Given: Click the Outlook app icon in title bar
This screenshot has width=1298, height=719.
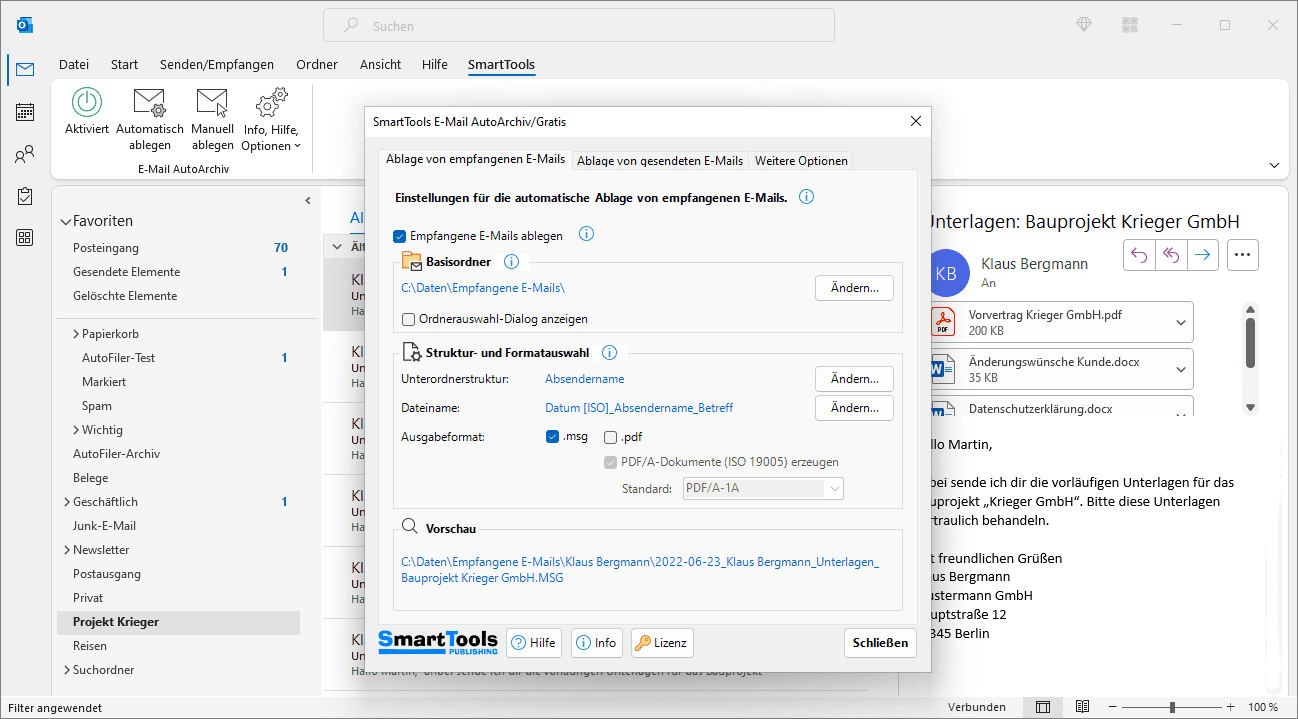Looking at the screenshot, I should click(25, 25).
